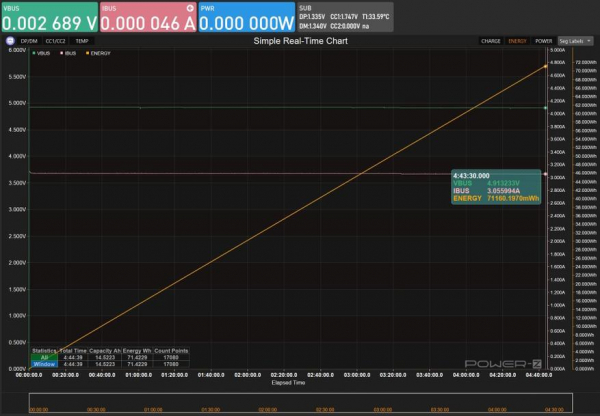Click the Count Points value in the Window row

click(x=171, y=364)
